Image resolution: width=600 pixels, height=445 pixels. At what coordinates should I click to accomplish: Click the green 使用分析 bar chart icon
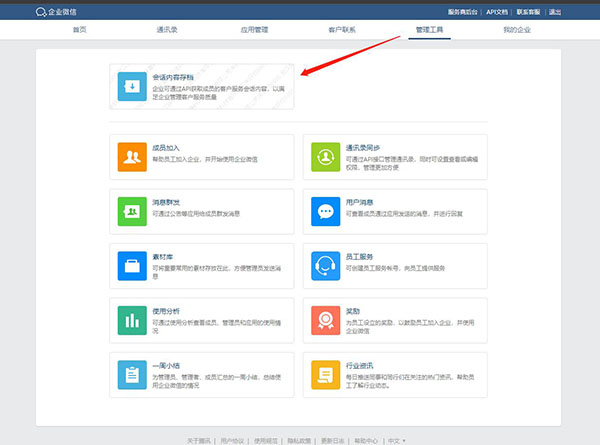click(x=132, y=320)
